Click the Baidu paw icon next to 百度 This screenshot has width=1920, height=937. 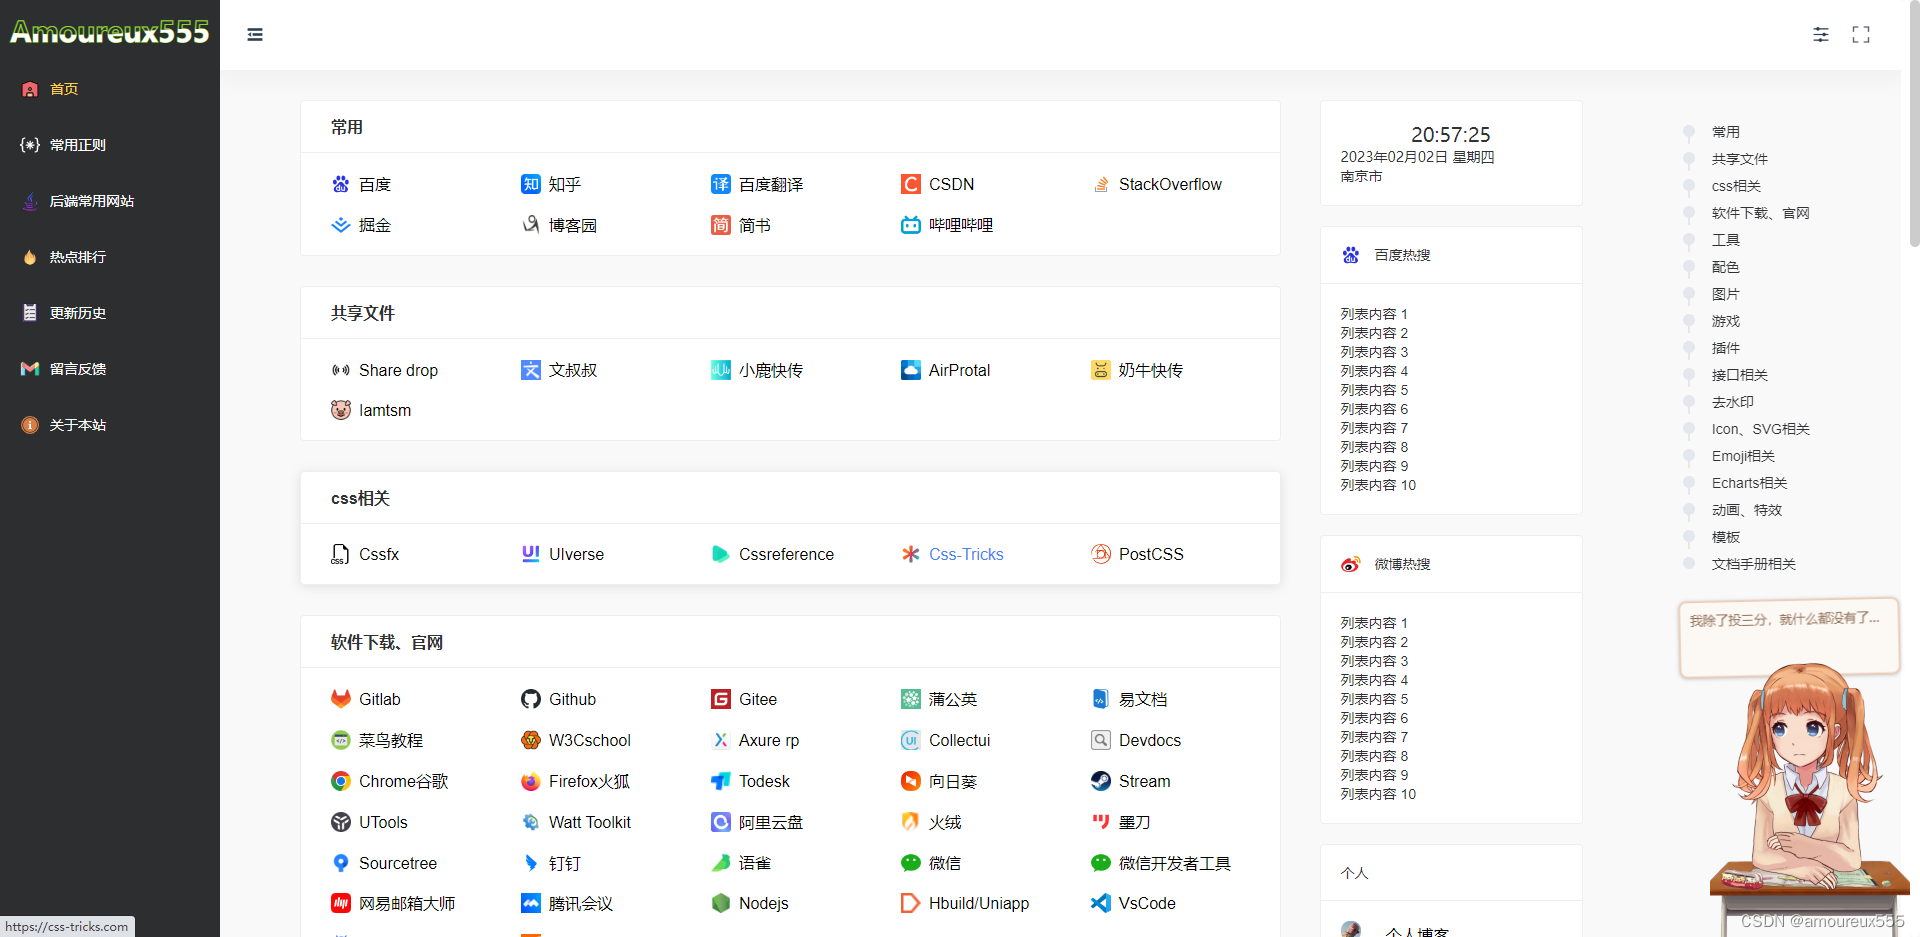click(x=341, y=184)
